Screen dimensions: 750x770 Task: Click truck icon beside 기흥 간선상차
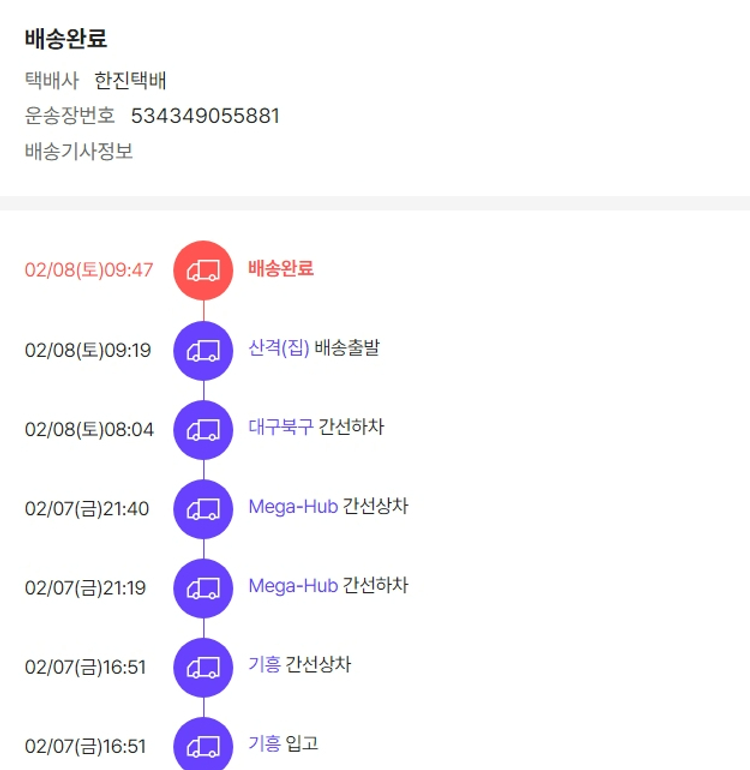(x=203, y=666)
